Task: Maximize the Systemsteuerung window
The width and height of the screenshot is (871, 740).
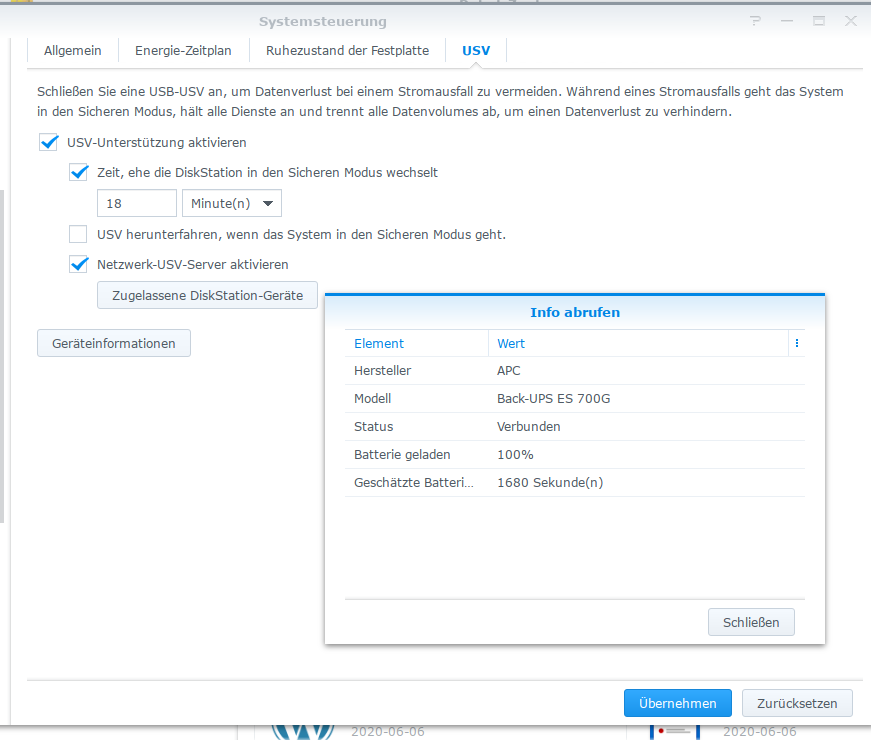Action: (x=819, y=21)
